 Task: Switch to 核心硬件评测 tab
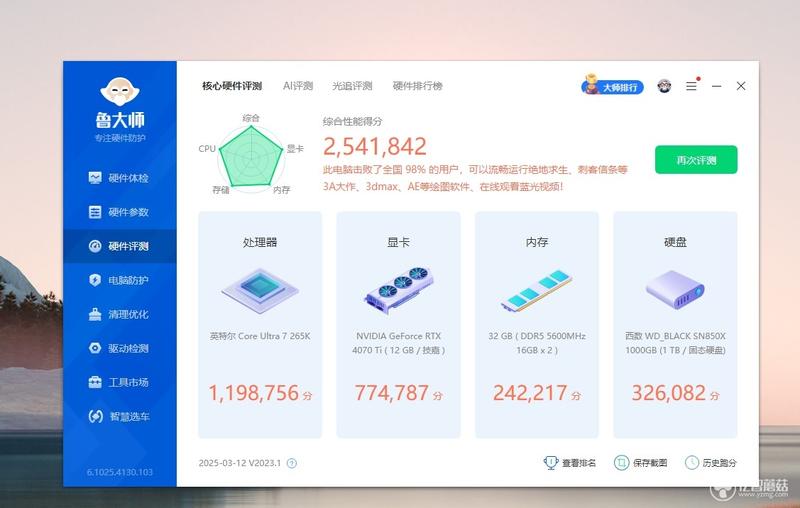coord(232,86)
